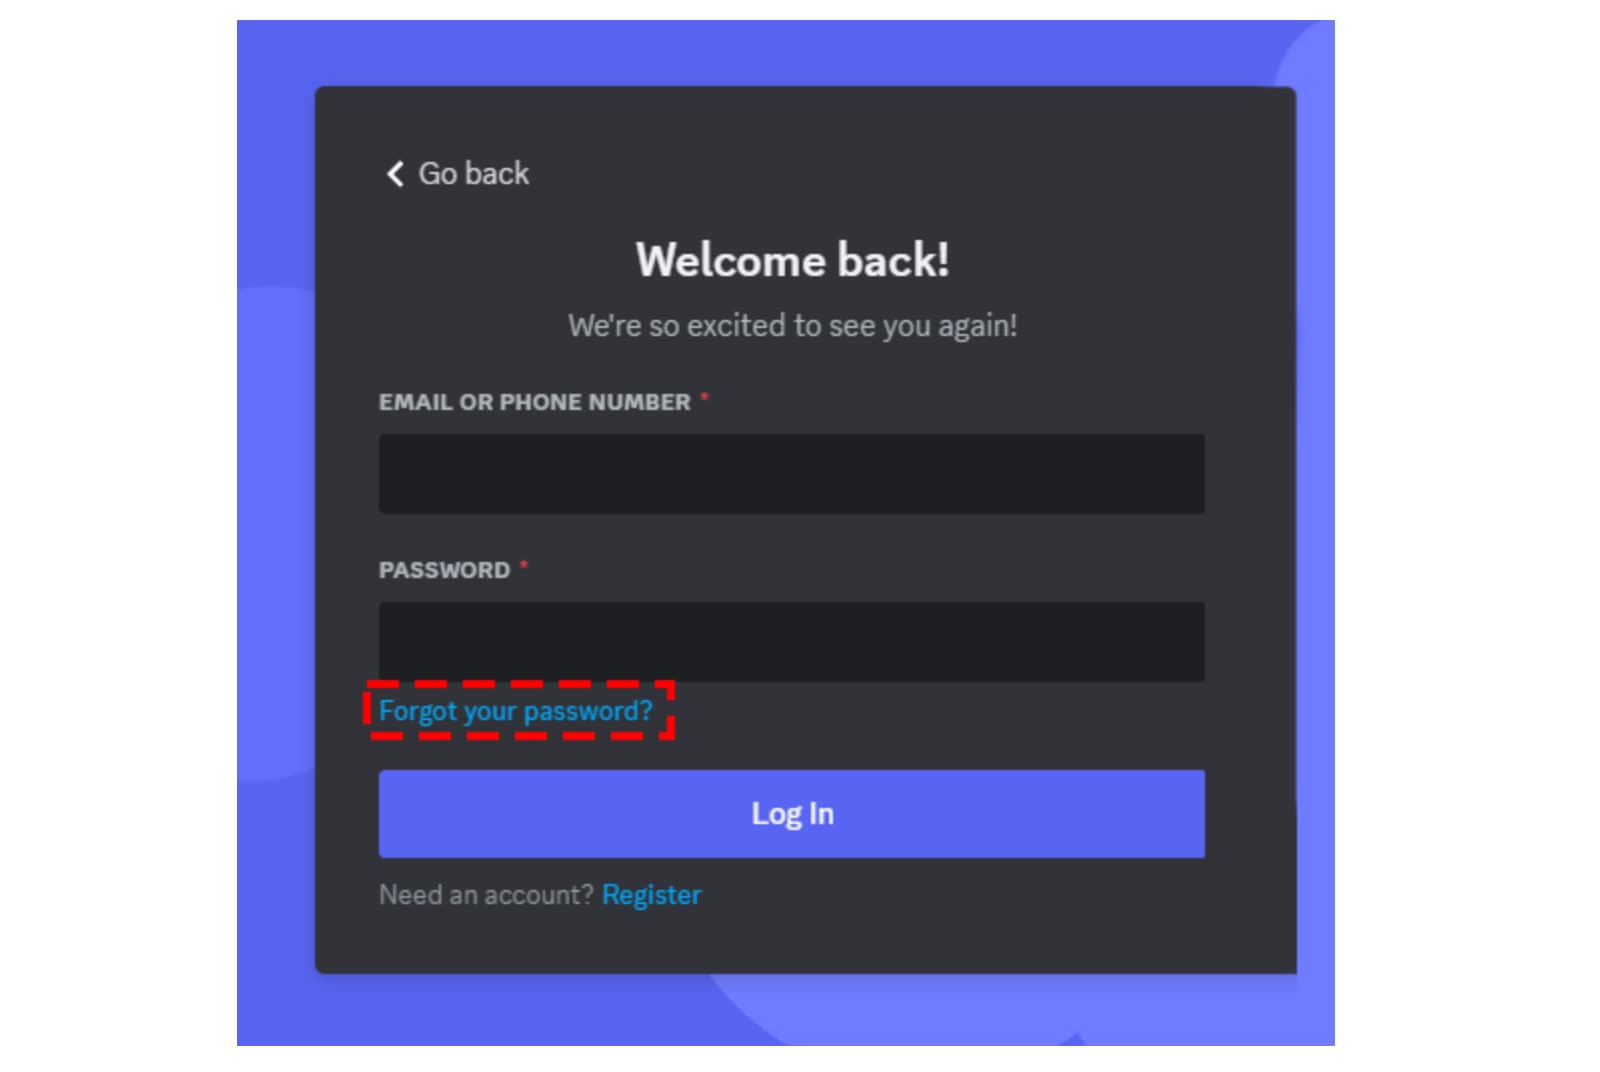This screenshot has width=1600, height=1072.
Task: Click the Log In button
Action: [x=791, y=814]
